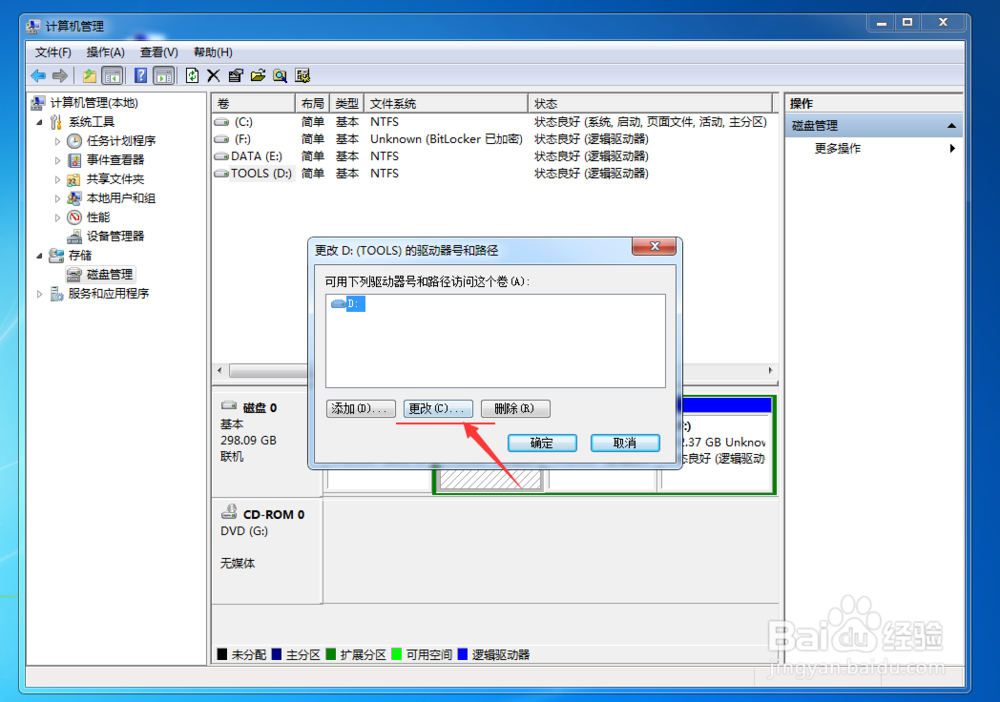Select Task Scheduler (任务计划程序) in tree

121,141
